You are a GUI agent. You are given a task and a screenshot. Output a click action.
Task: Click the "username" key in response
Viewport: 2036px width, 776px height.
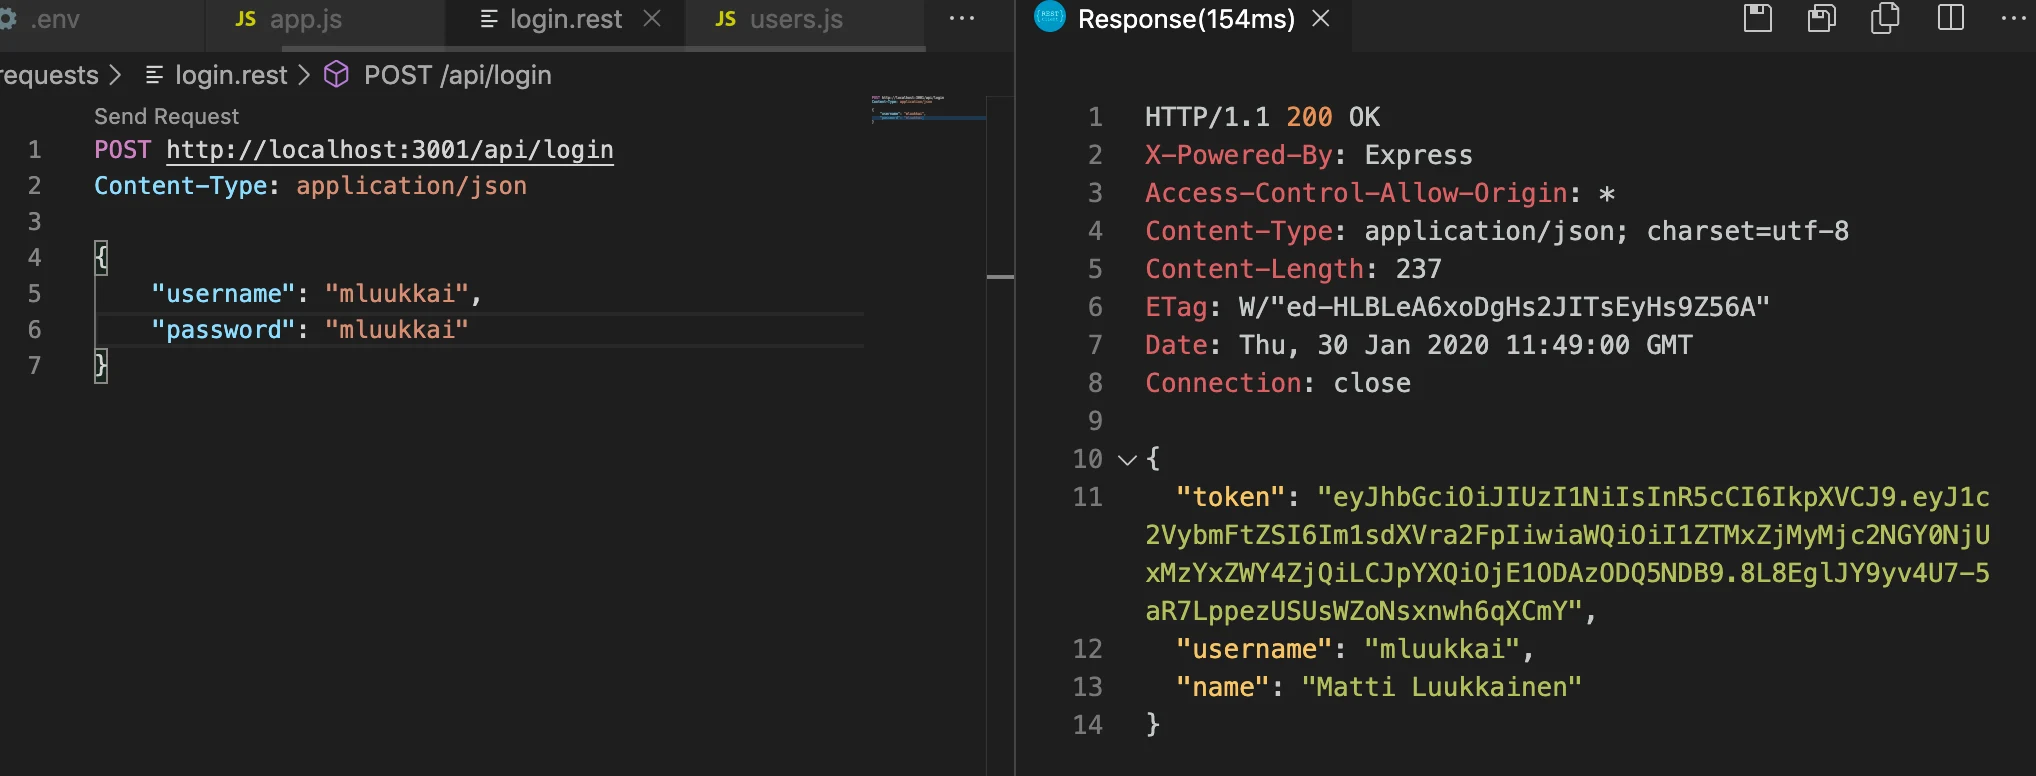1254,649
